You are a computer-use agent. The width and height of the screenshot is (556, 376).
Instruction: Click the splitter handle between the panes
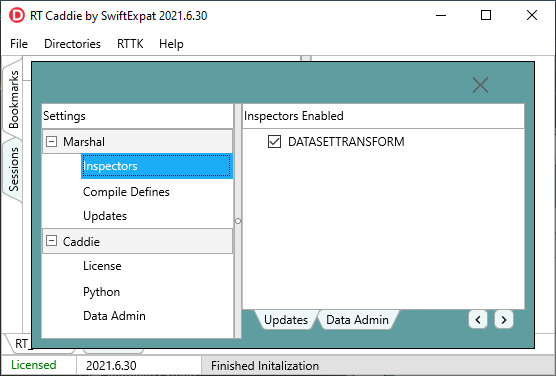click(x=238, y=221)
